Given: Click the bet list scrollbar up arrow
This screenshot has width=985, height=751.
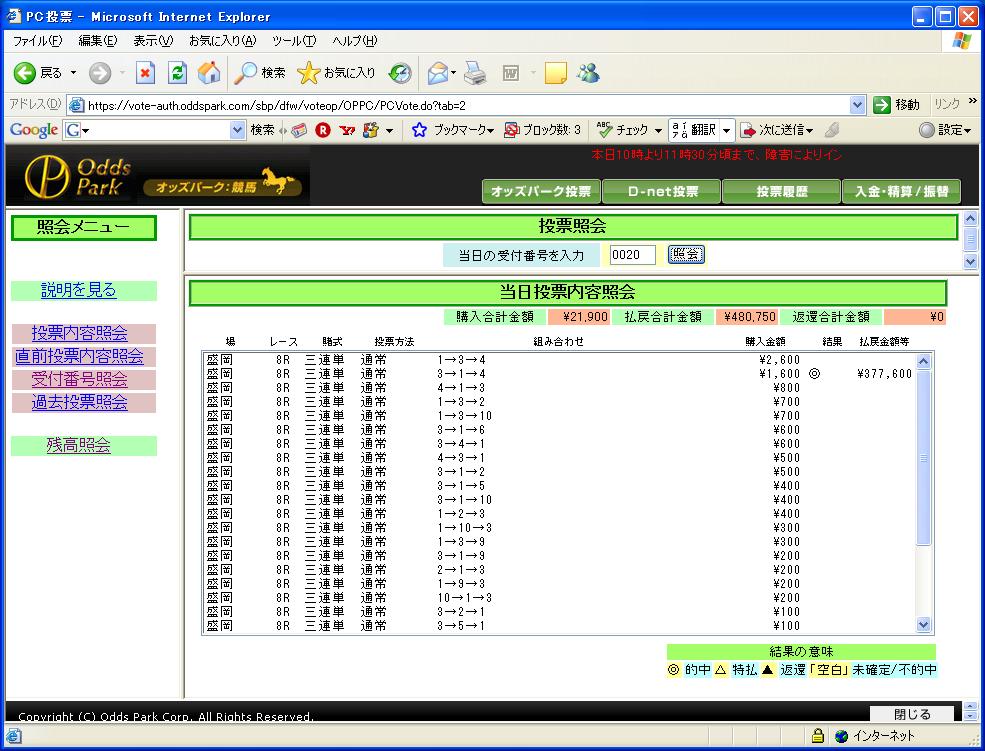Looking at the screenshot, I should (x=923, y=361).
